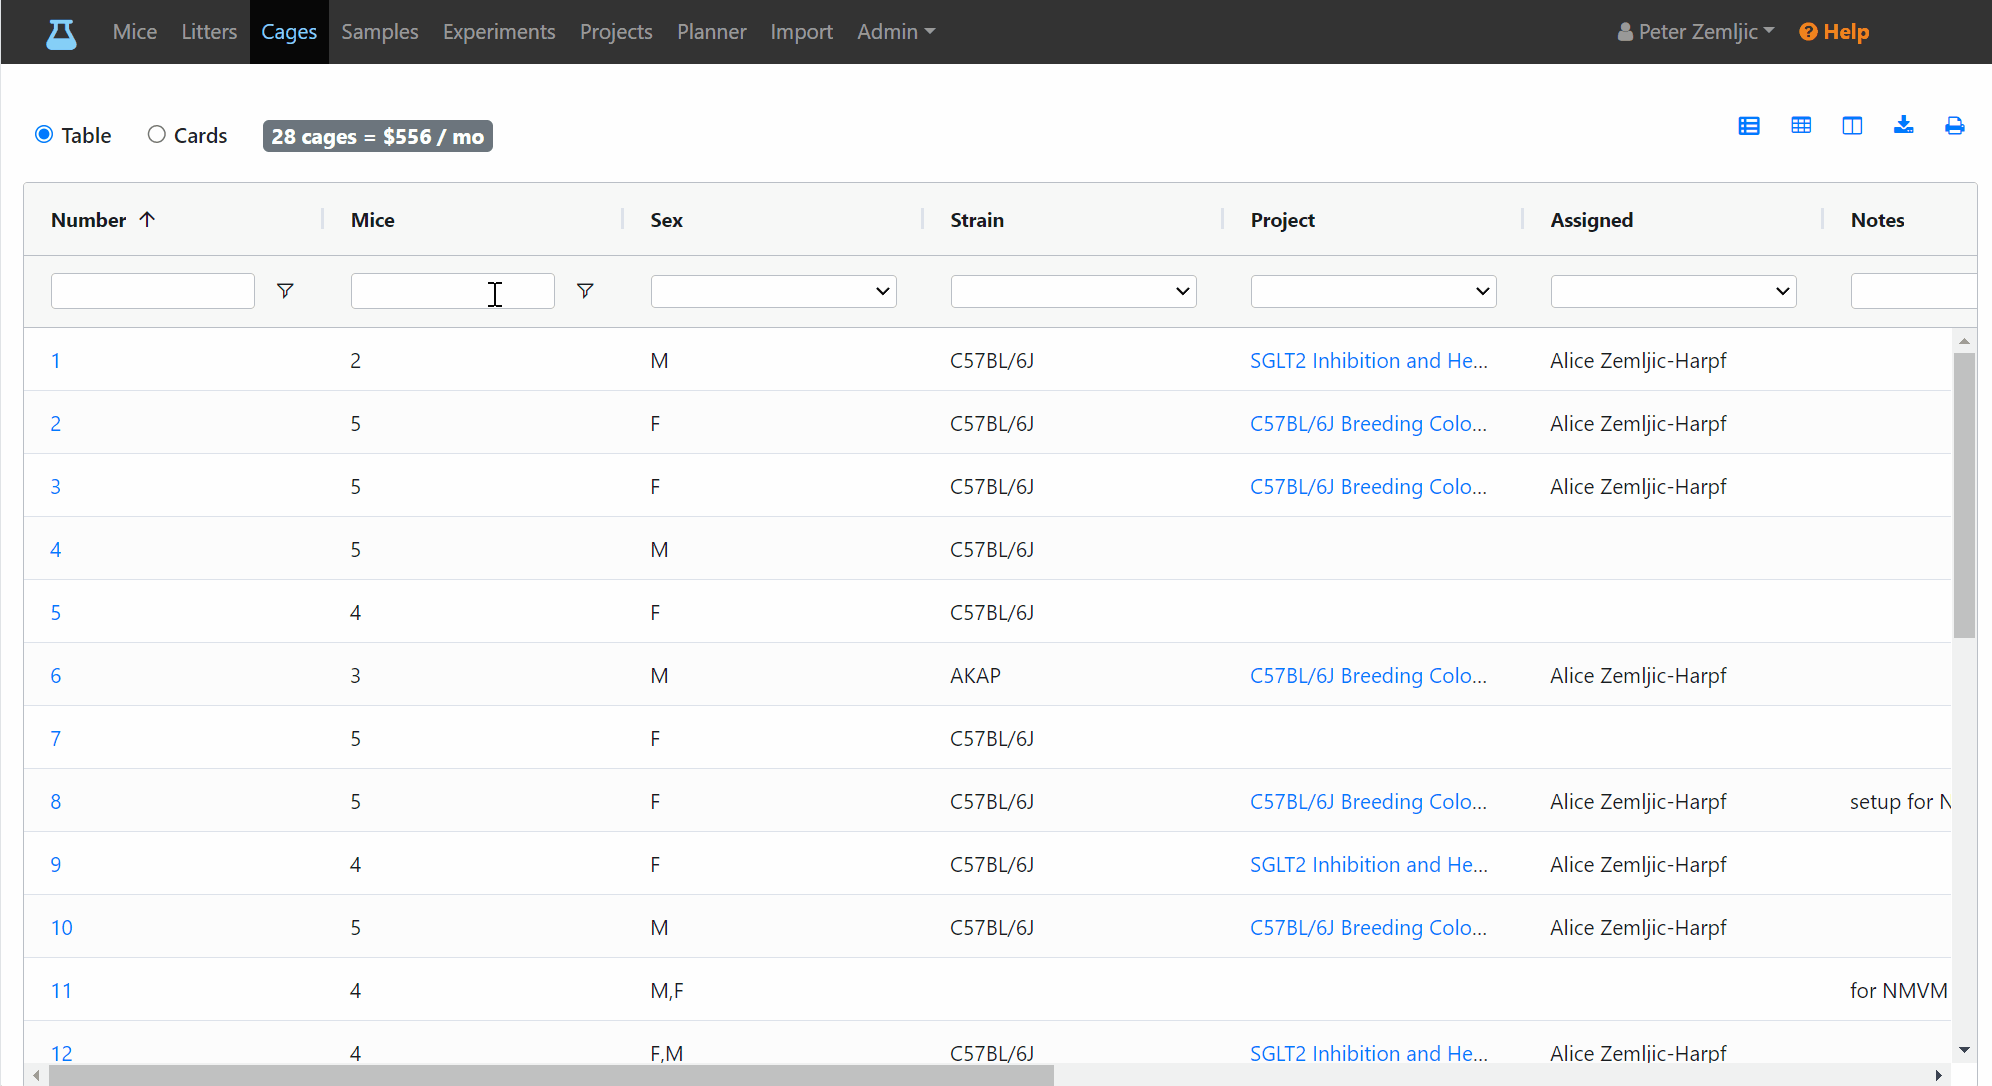Click the Number filter text field
The height and width of the screenshot is (1086, 1992).
pos(153,291)
